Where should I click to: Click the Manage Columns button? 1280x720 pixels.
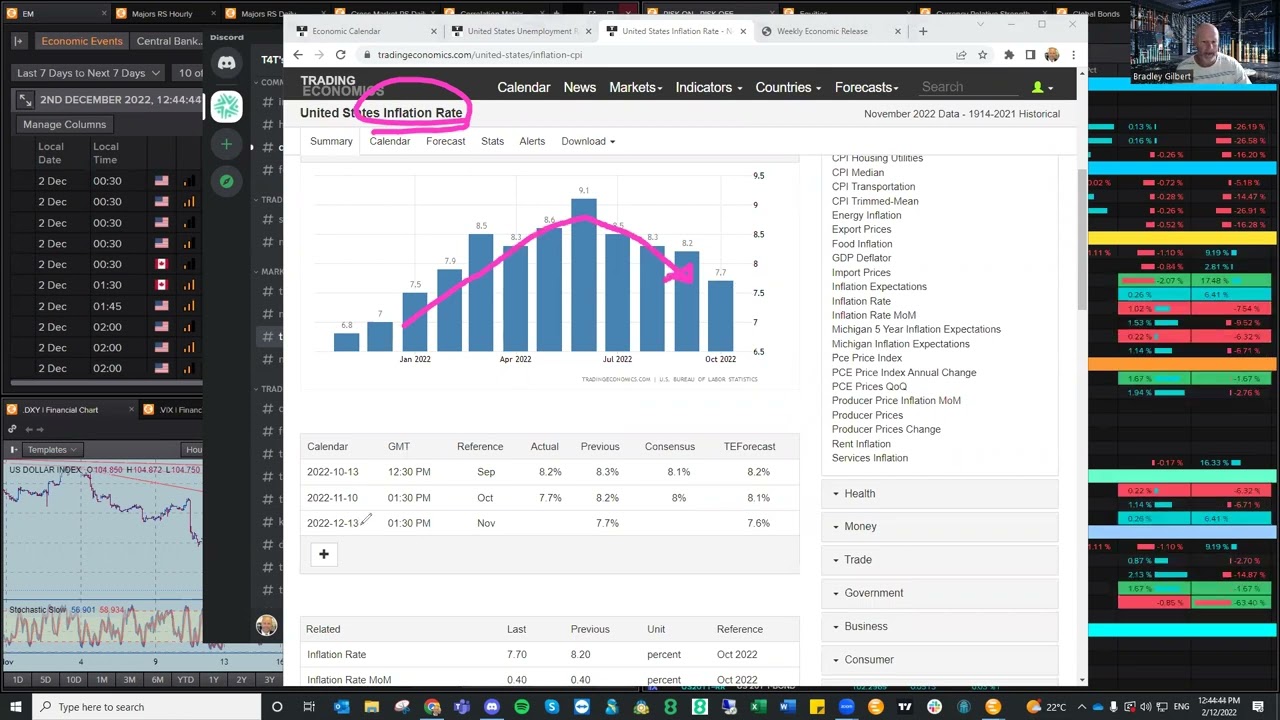tap(65, 125)
